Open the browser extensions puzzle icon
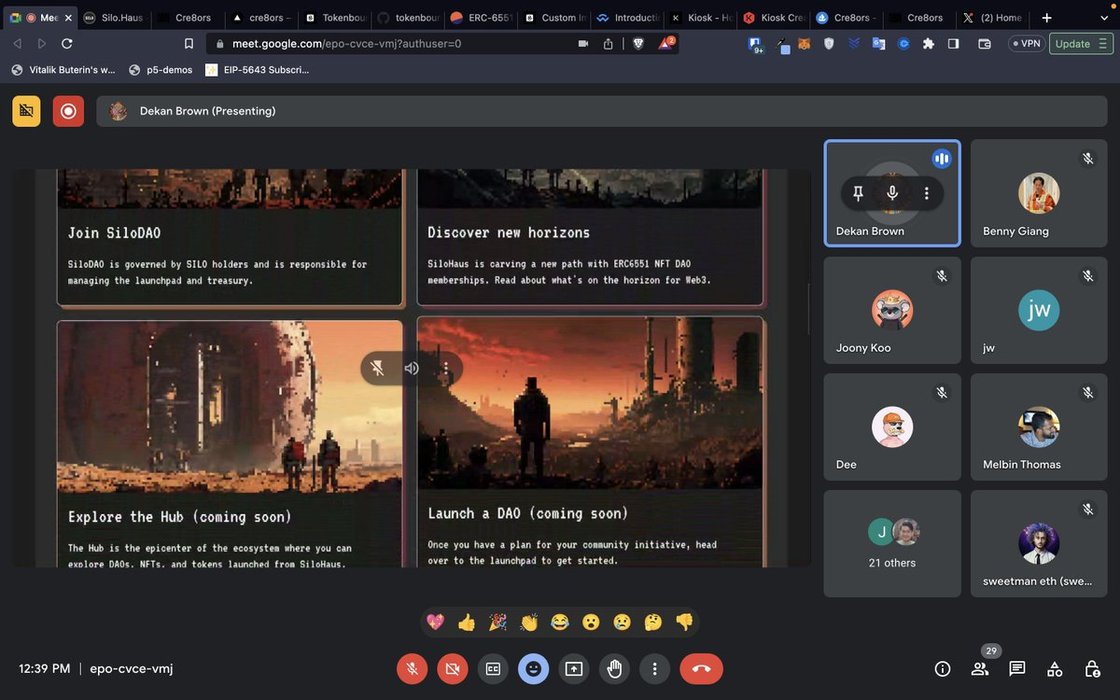Image resolution: width=1120 pixels, height=700 pixels. point(929,44)
